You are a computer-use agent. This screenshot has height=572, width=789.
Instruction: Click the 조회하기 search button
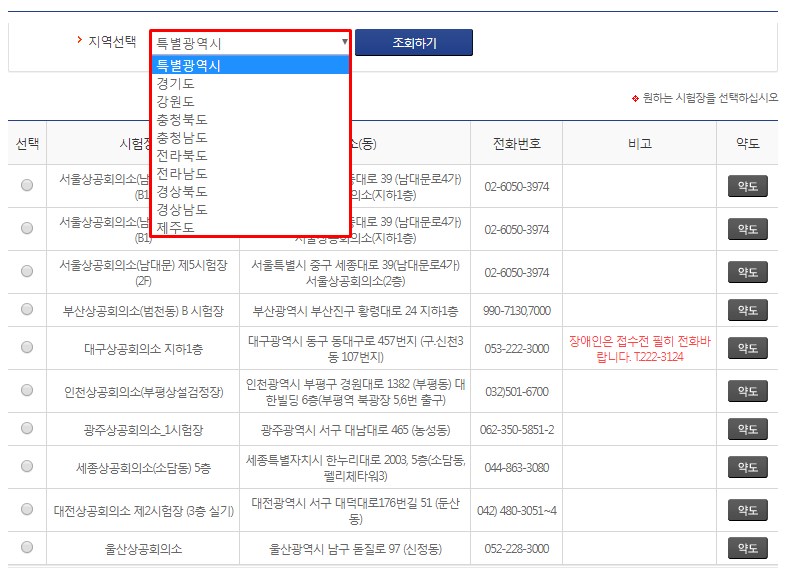tap(414, 43)
